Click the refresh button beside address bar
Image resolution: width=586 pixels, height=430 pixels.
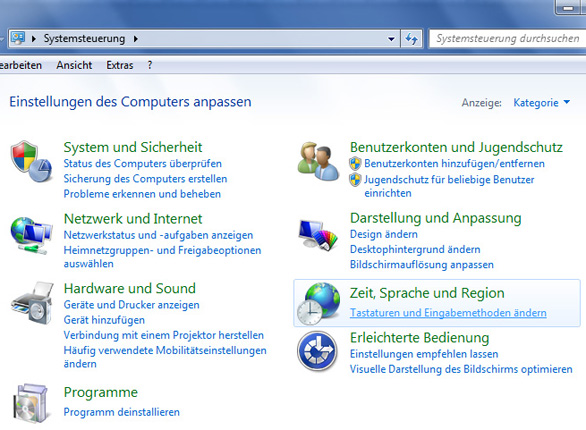point(411,38)
